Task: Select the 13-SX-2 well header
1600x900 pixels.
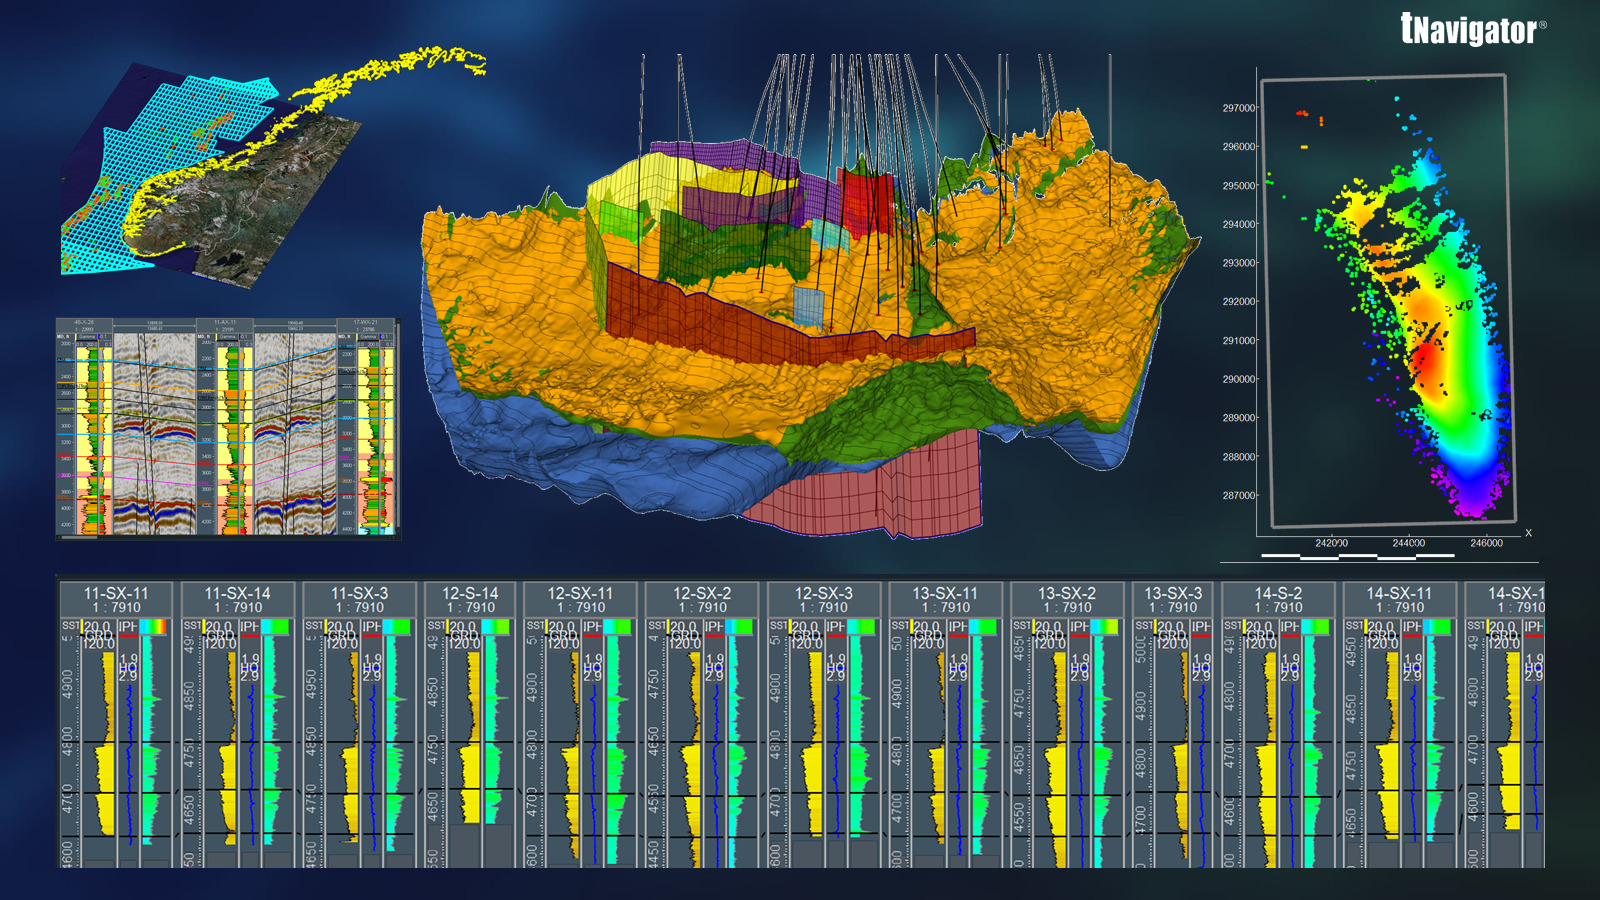Action: click(1066, 594)
